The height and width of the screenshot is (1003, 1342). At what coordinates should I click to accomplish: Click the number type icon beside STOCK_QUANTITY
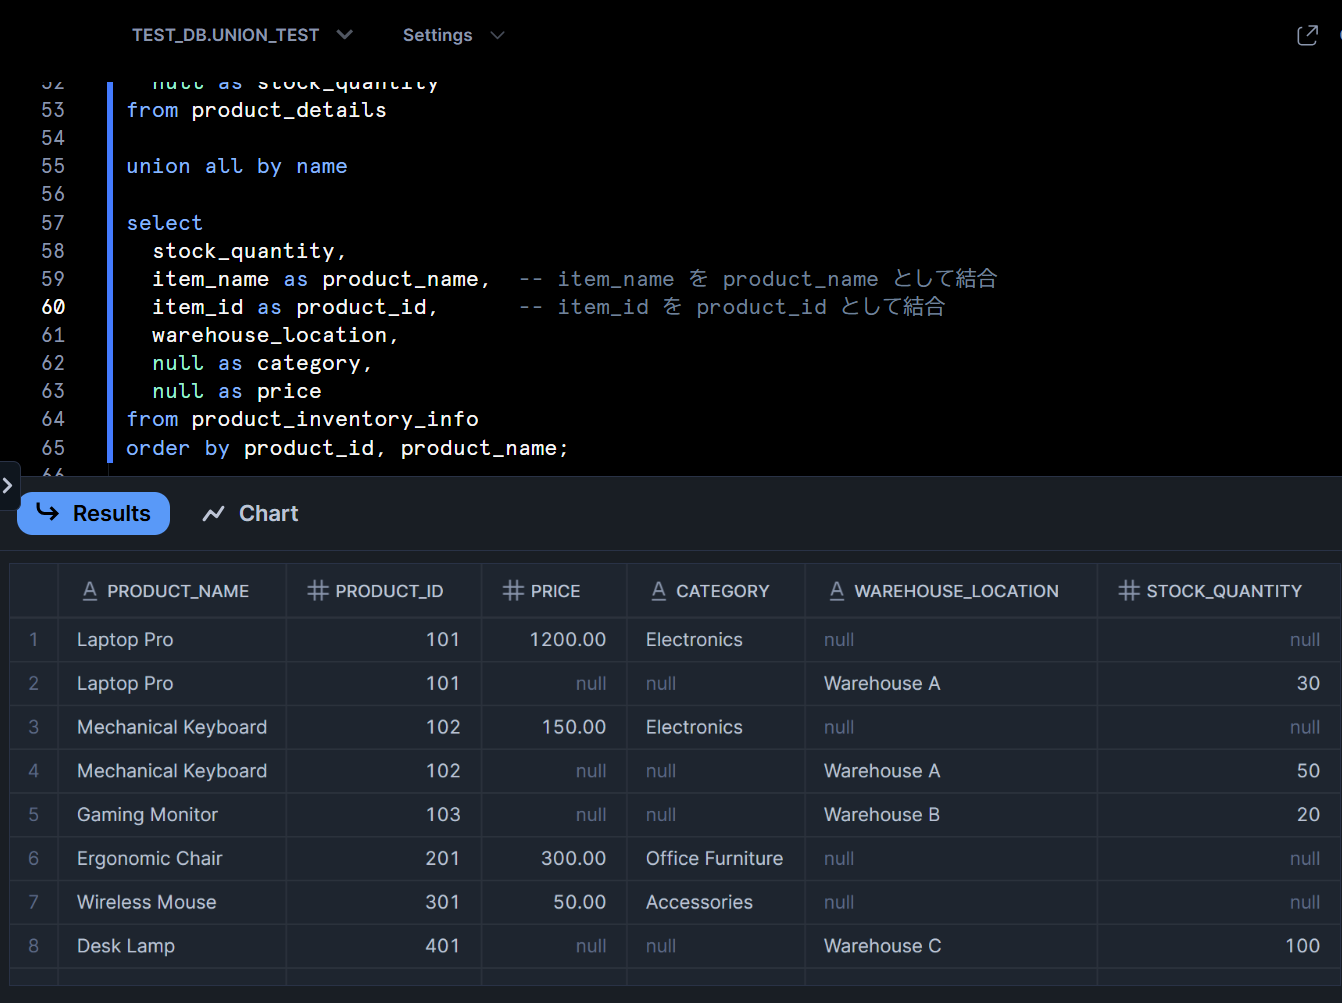point(1129,591)
